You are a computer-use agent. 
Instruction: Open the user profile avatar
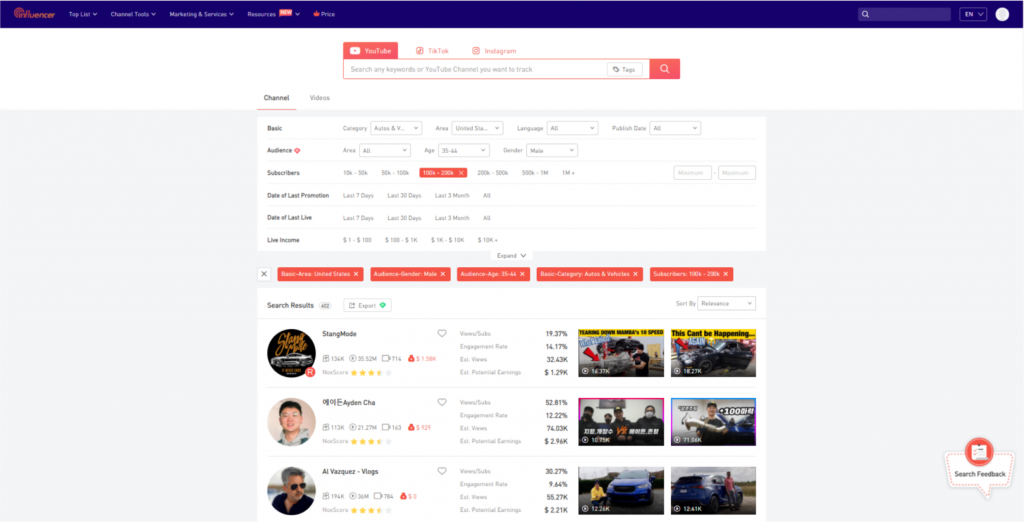point(1002,14)
